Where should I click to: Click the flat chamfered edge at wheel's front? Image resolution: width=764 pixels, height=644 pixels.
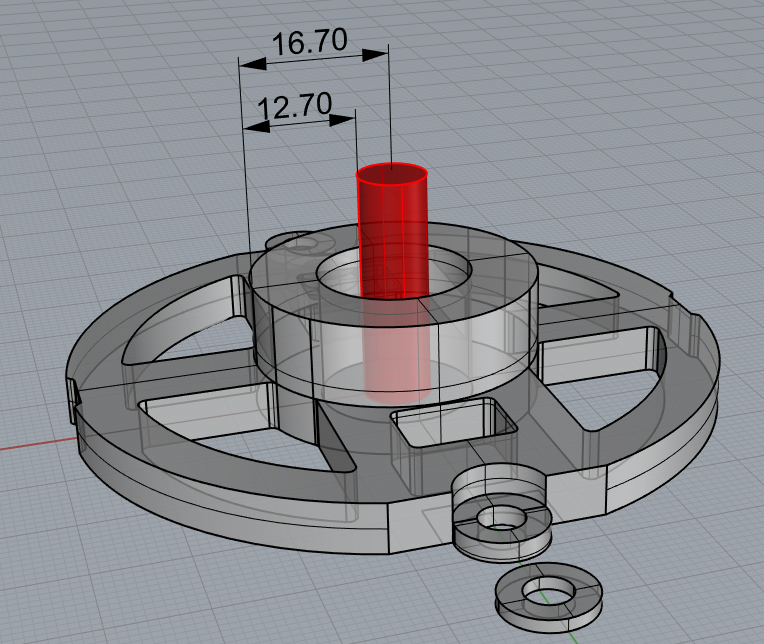(x=421, y=529)
